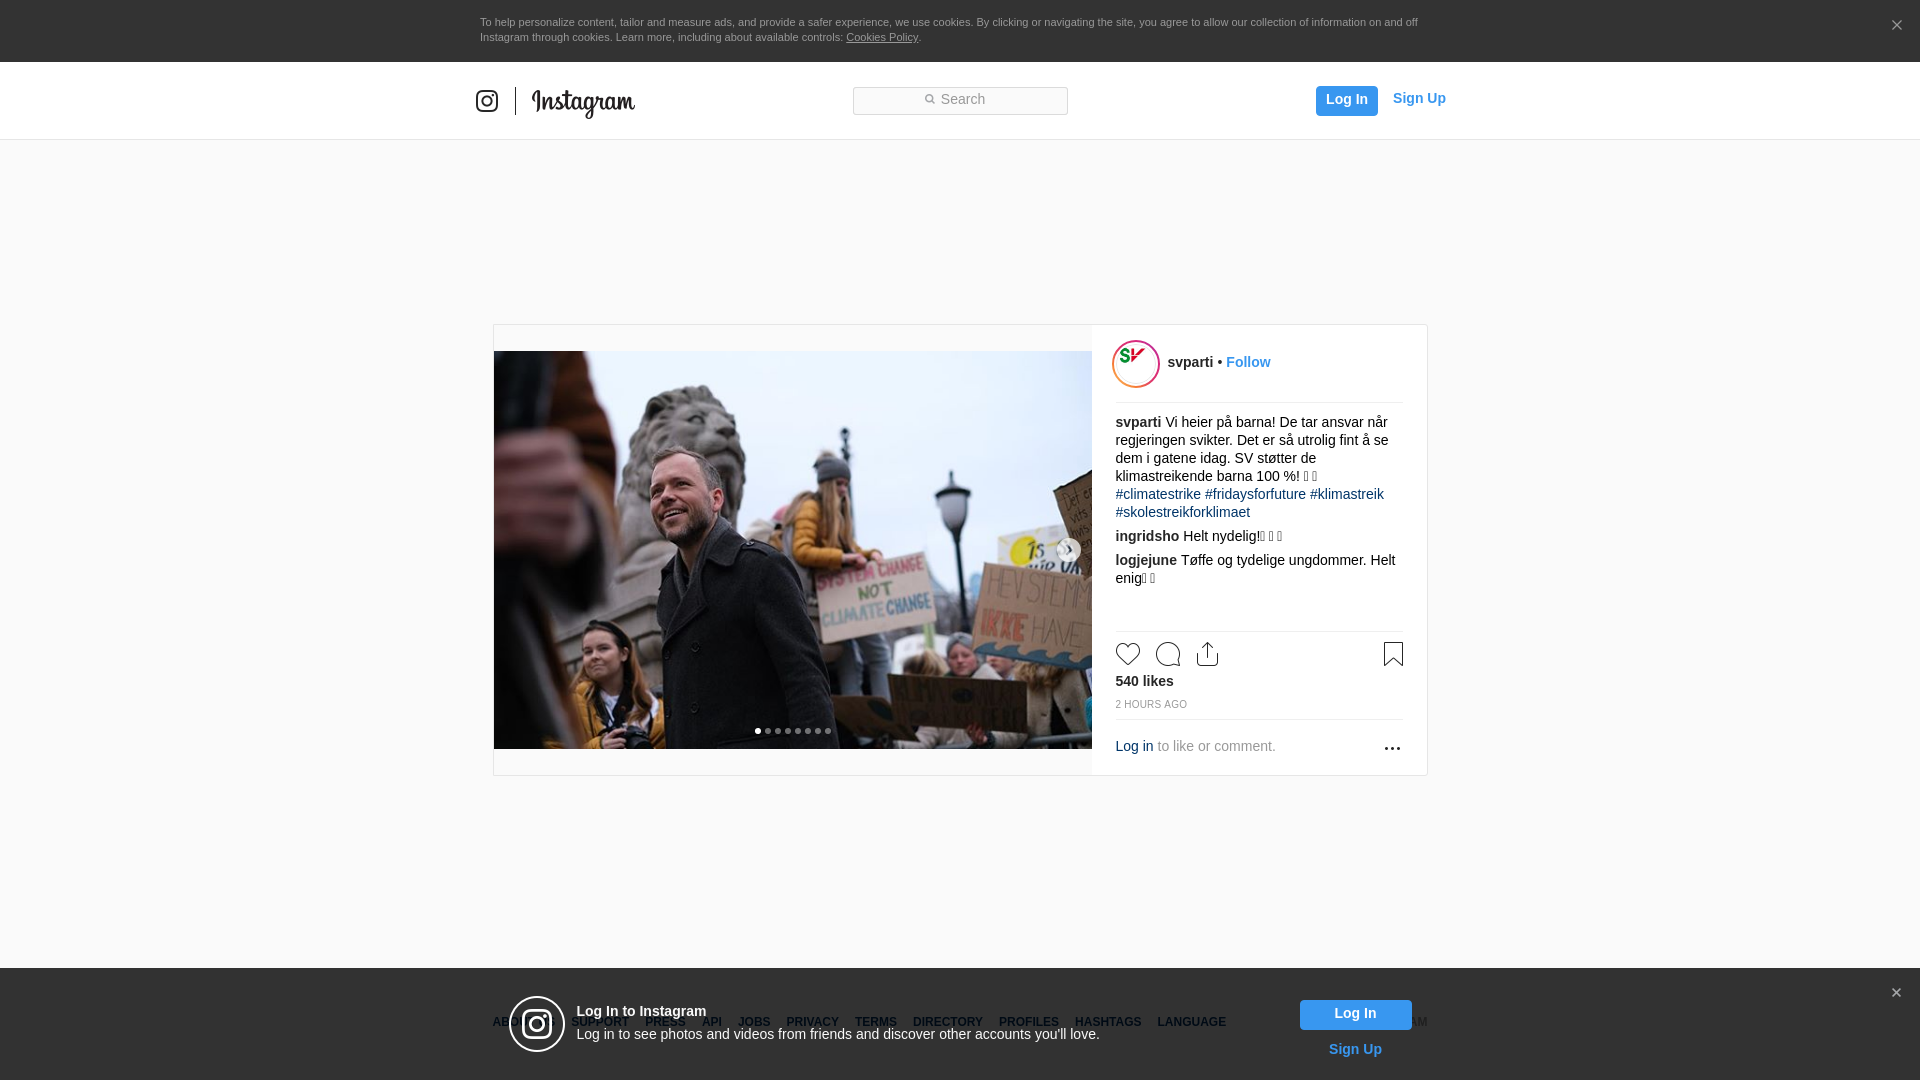Open svparti username in post header
Viewport: 1920px width, 1080px height.
point(1190,362)
